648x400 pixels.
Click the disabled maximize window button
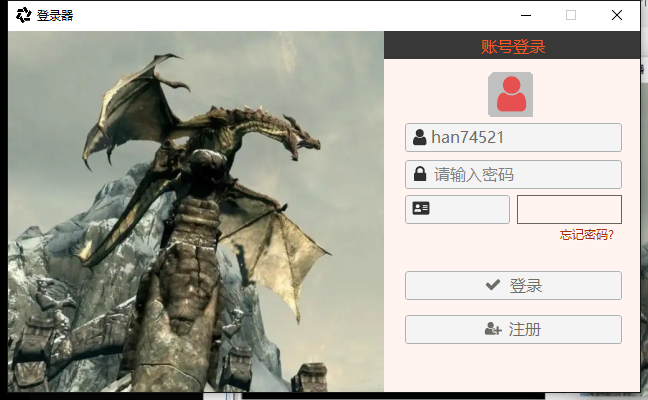click(571, 15)
